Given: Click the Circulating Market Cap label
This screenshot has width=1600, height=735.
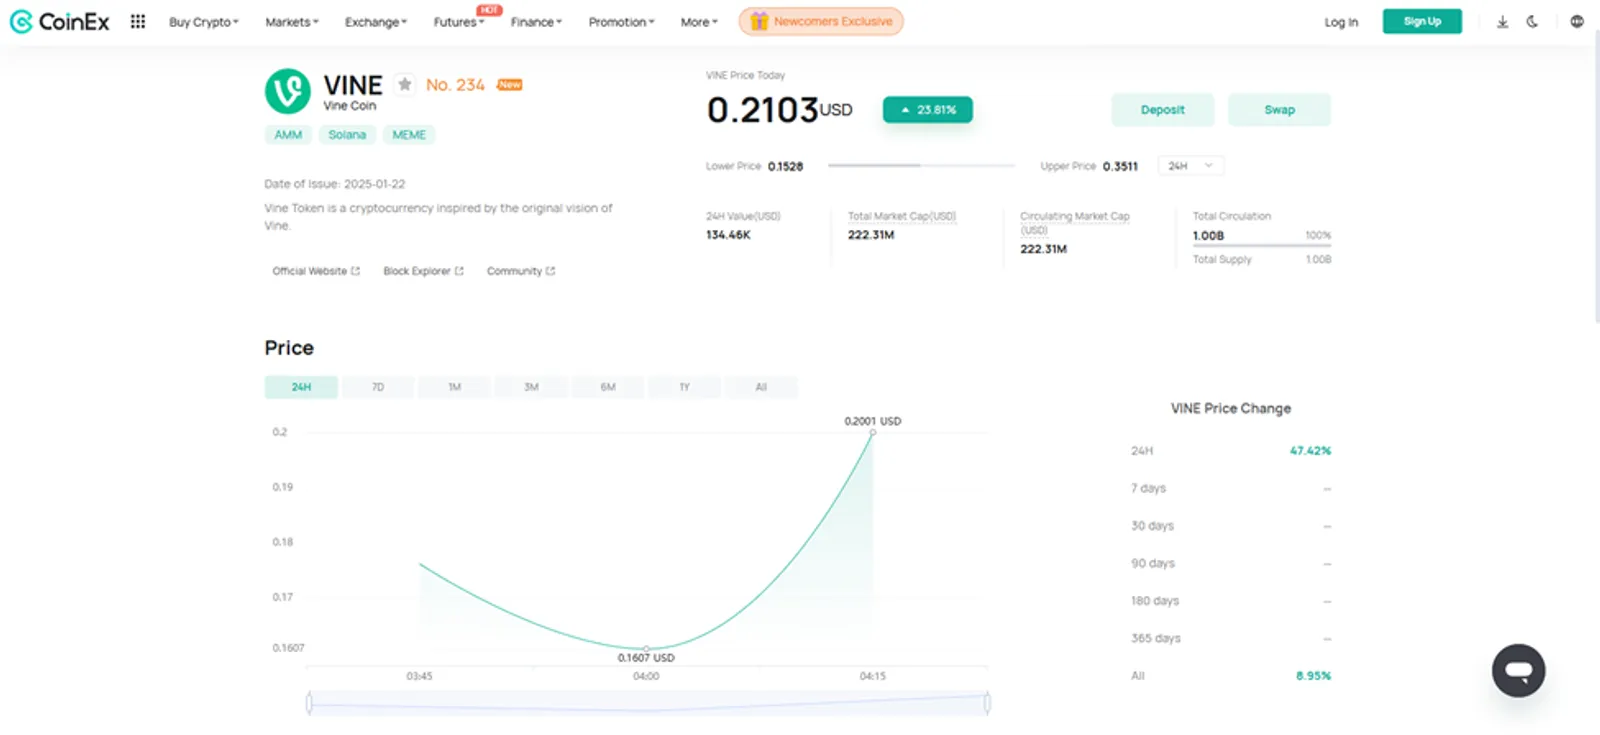Looking at the screenshot, I should pos(1075,222).
